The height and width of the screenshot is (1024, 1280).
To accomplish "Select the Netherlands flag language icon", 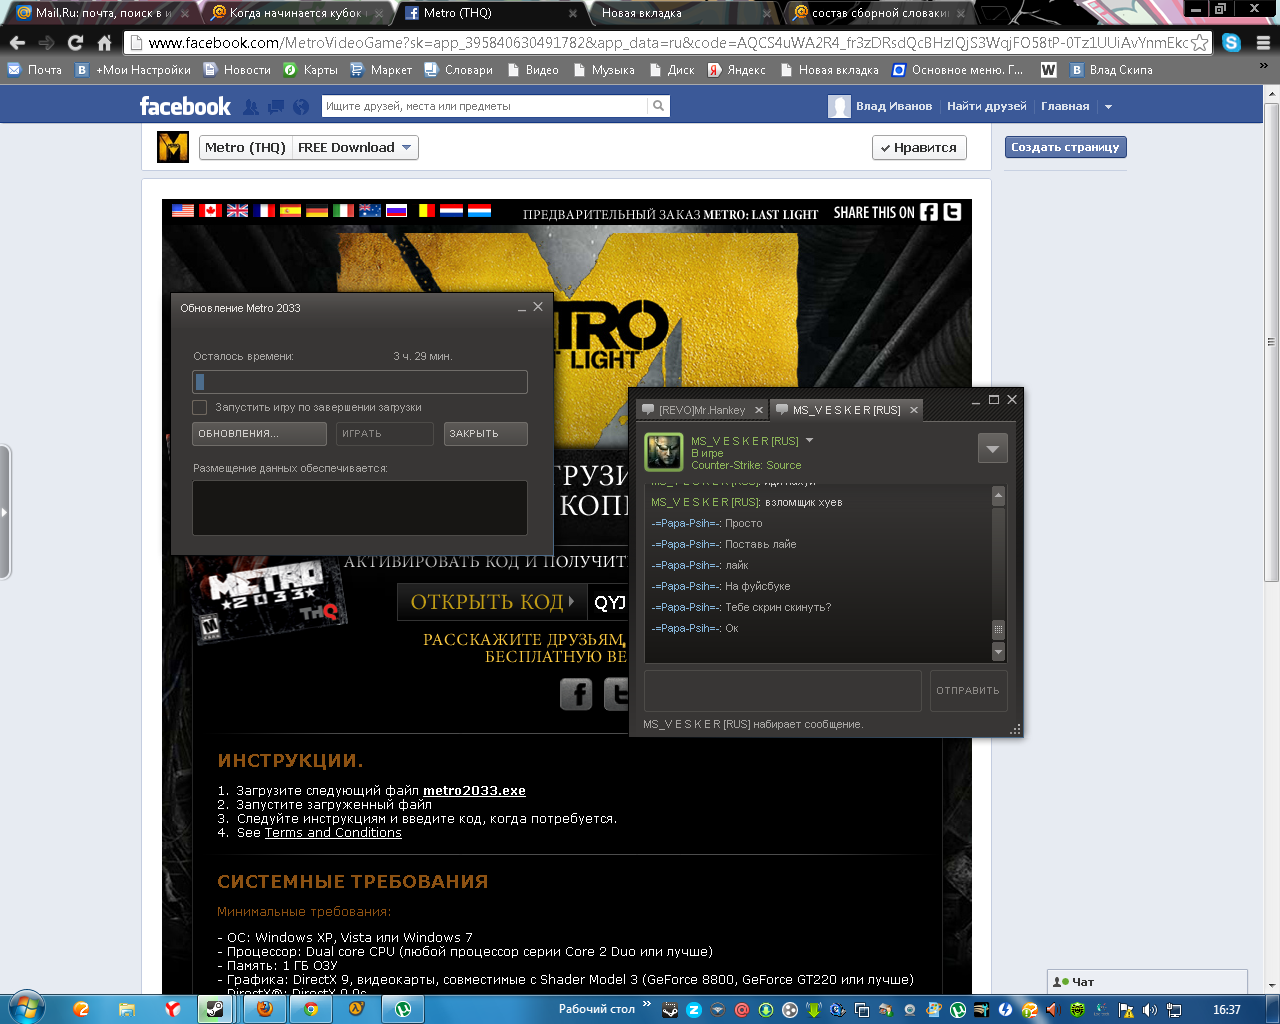I will (452, 211).
